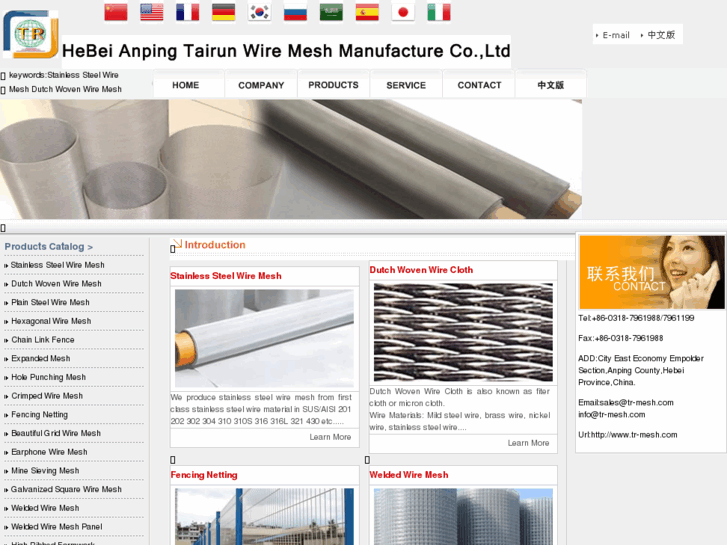Screen dimensions: 727x545
Task: Click the South Korea flag icon
Action: click(x=259, y=12)
